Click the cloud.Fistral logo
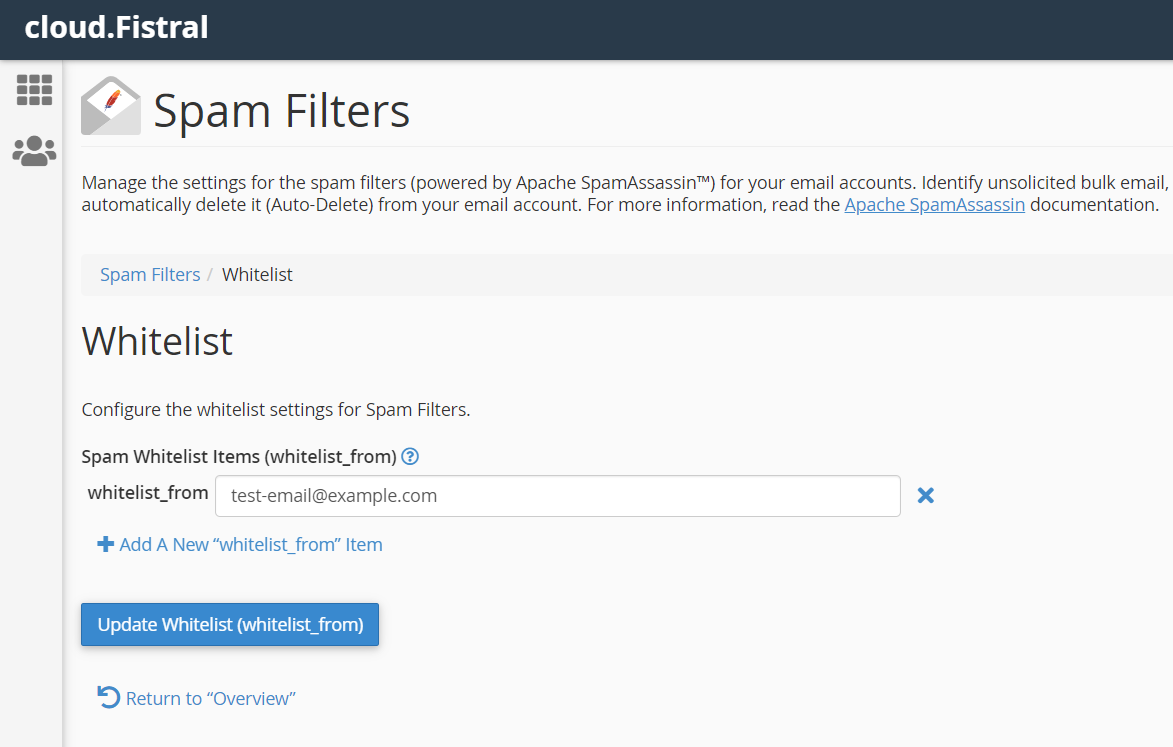This screenshot has height=747, width=1173. [116, 27]
